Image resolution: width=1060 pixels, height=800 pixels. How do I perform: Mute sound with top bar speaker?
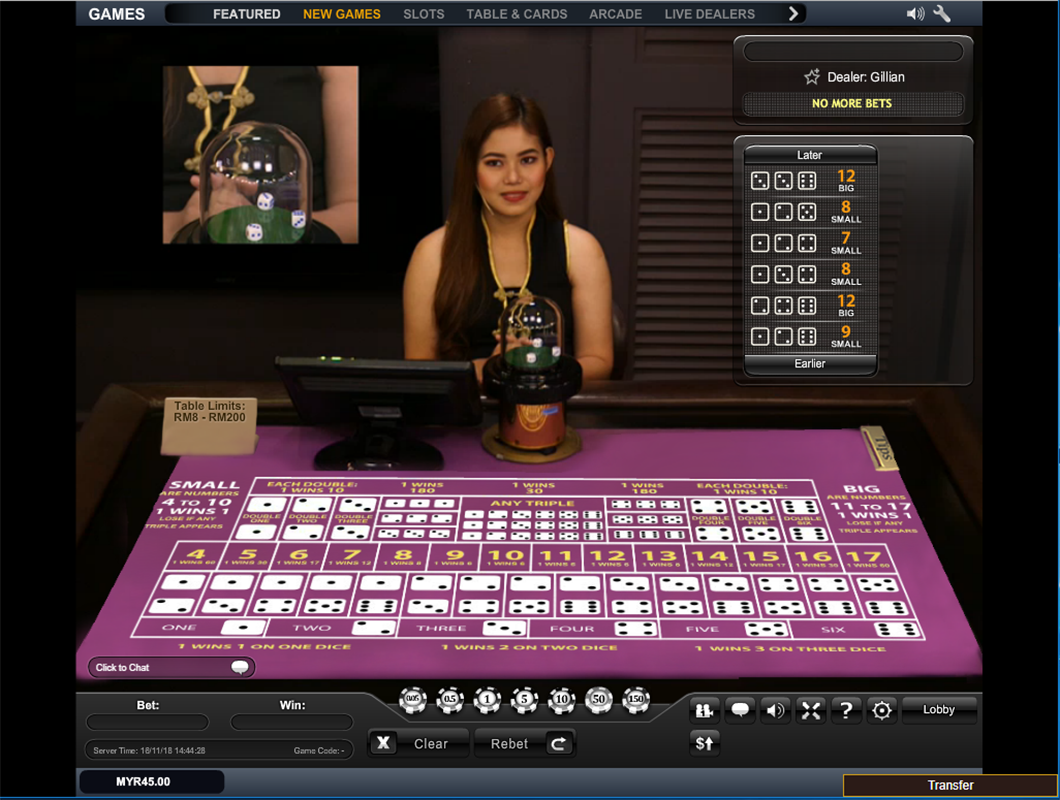[914, 14]
